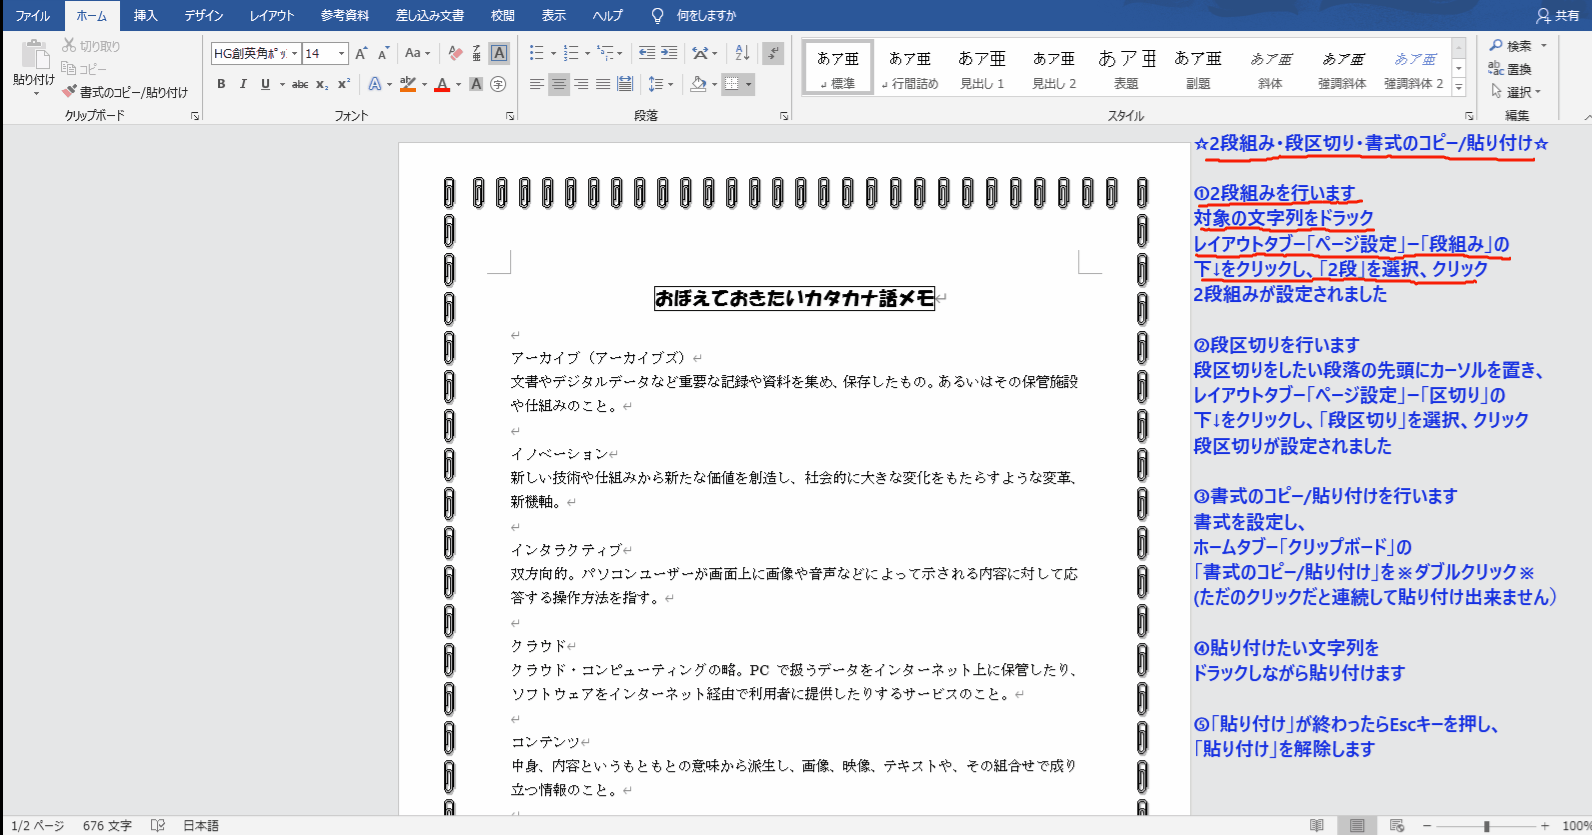Screen dimensions: 1592x835
Task: Click the enclosed character (囲い文字) icon
Action: [x=498, y=84]
